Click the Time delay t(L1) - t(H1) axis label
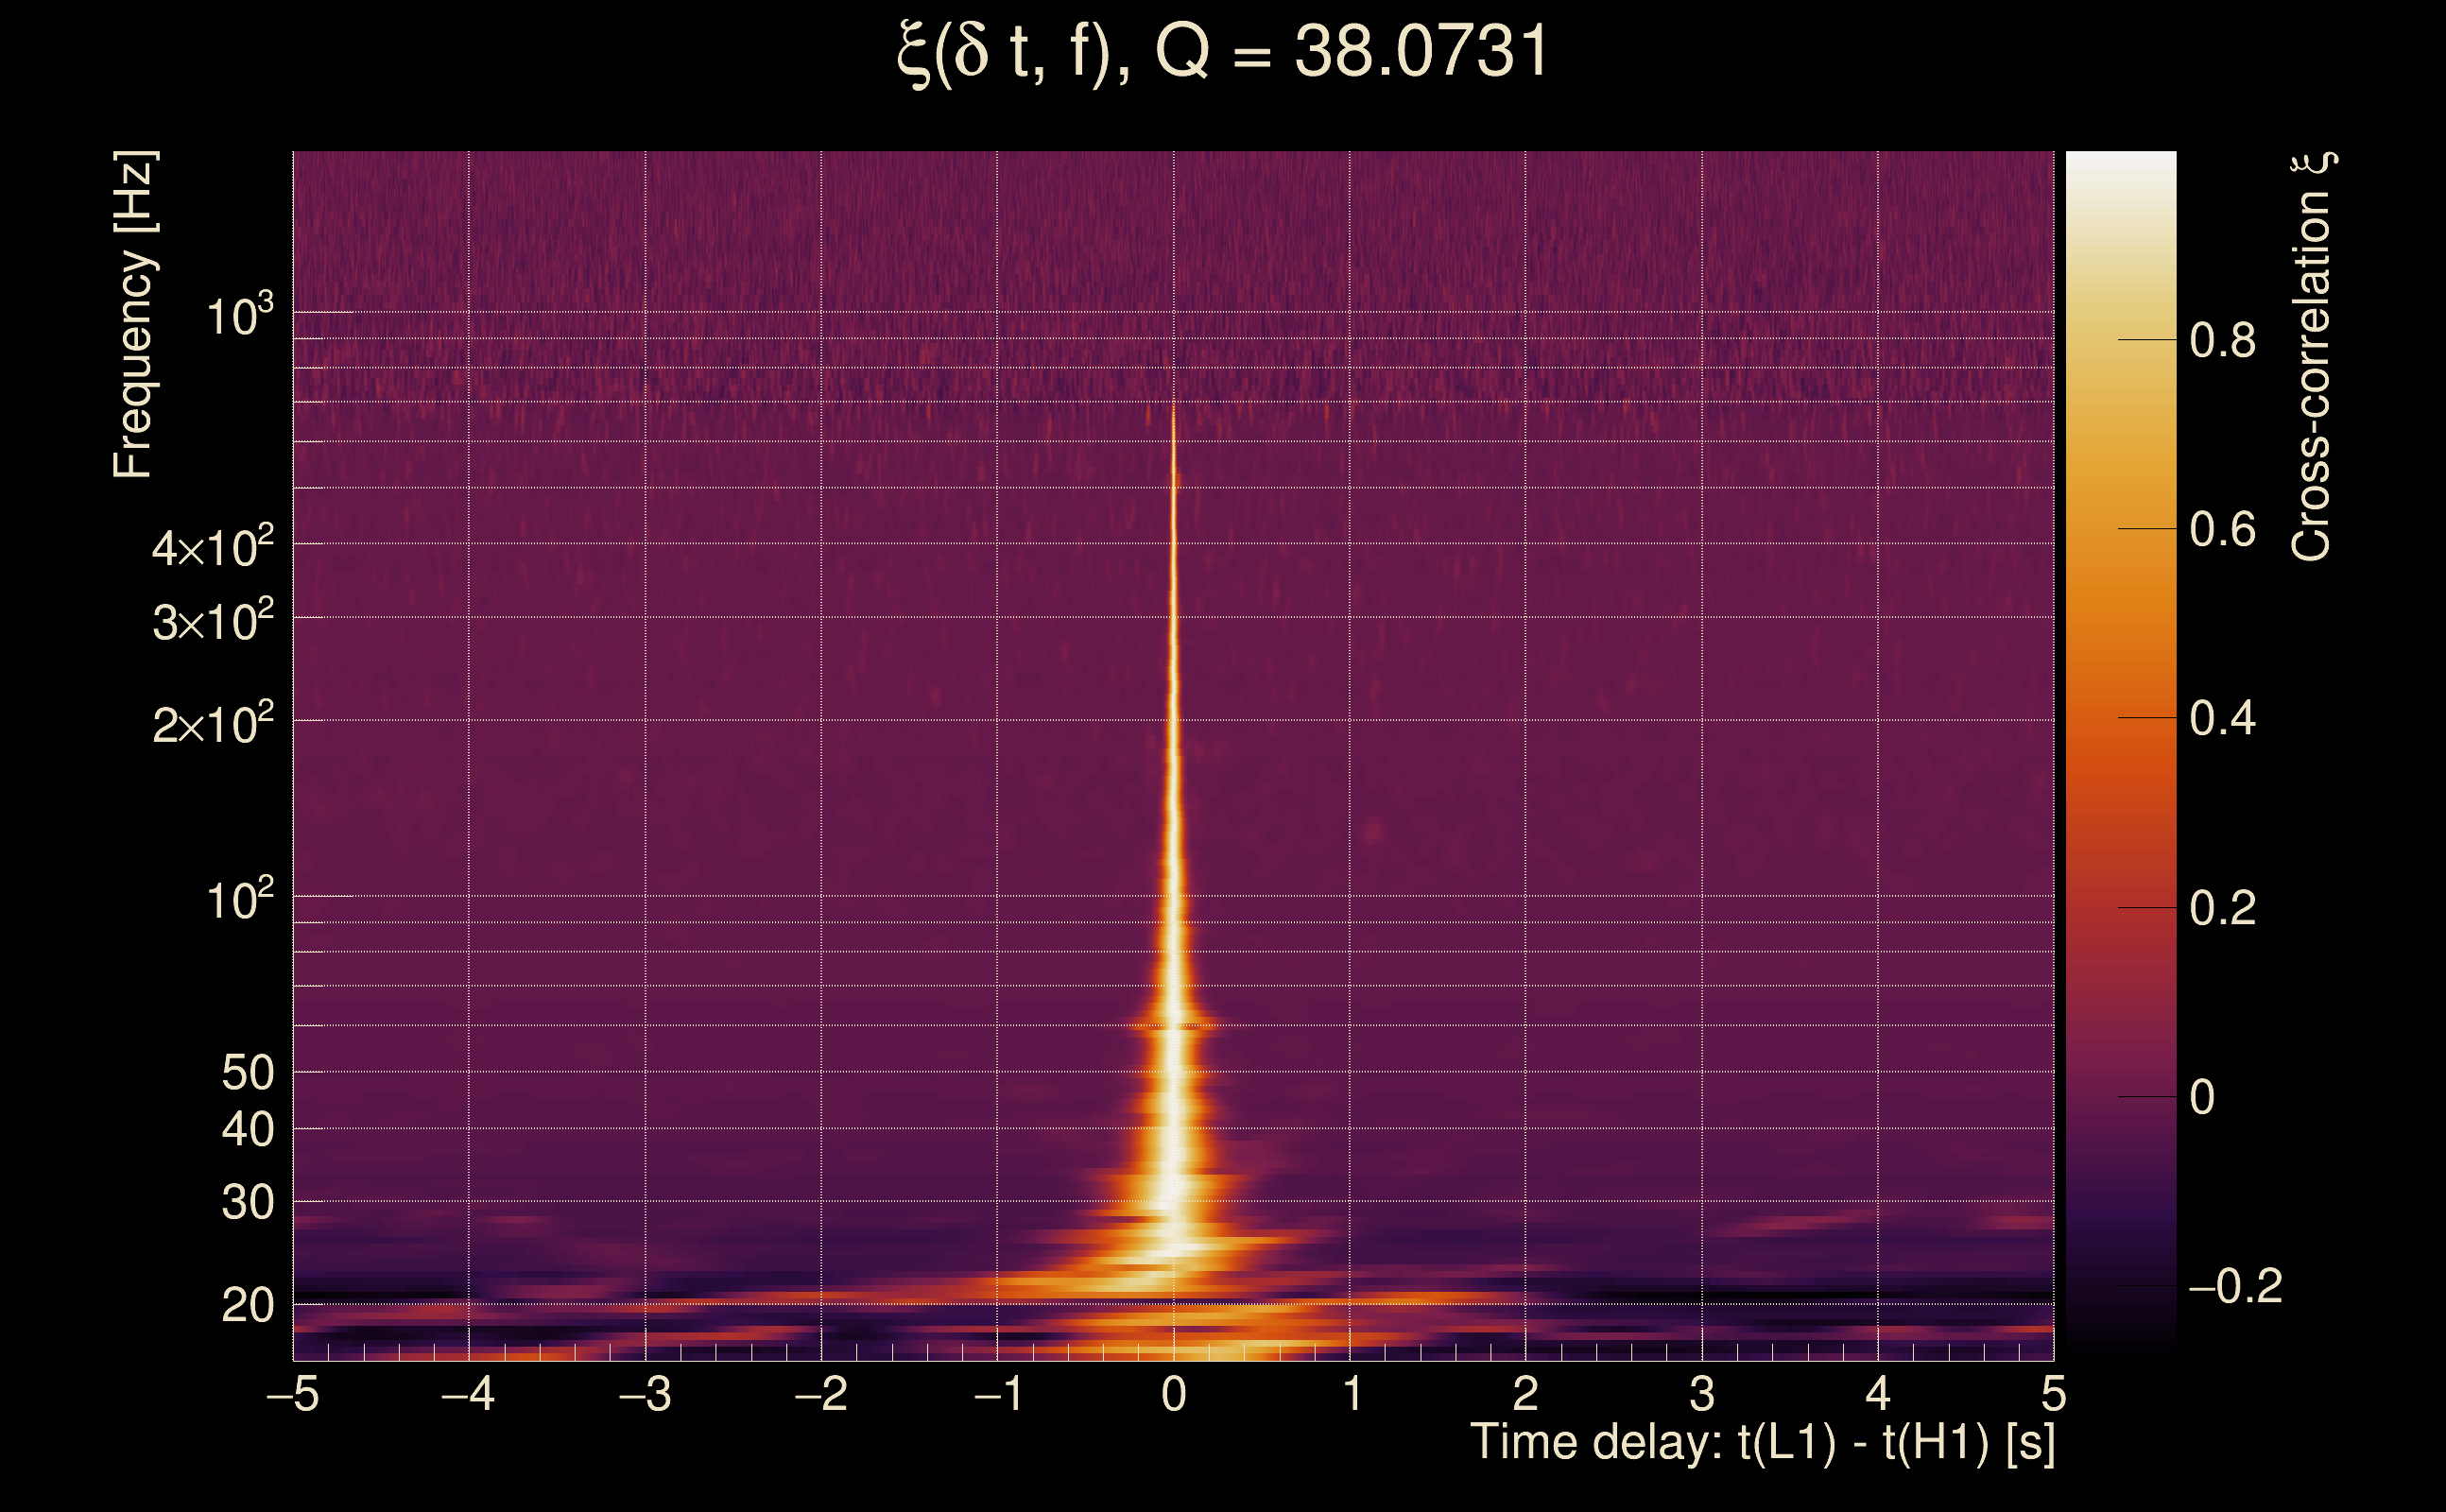This screenshot has width=2446, height=1512. 1762,1443
